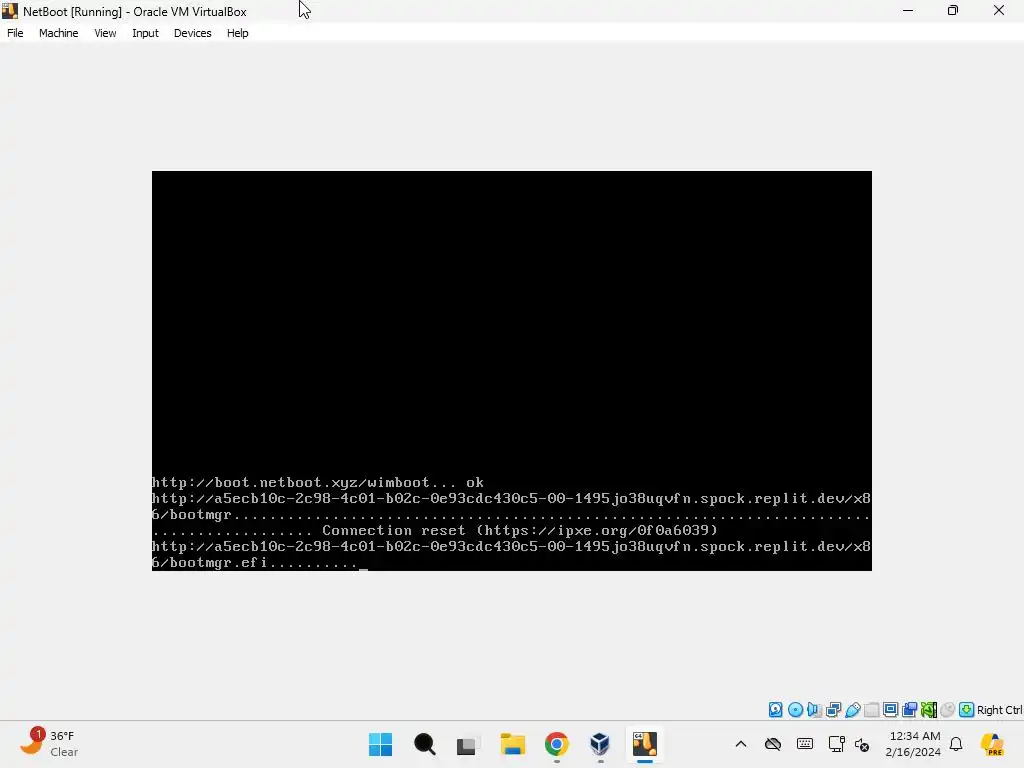Screen dimensions: 1024x768
Task: Close the NetBoot VirtualBox window
Action: (999, 10)
